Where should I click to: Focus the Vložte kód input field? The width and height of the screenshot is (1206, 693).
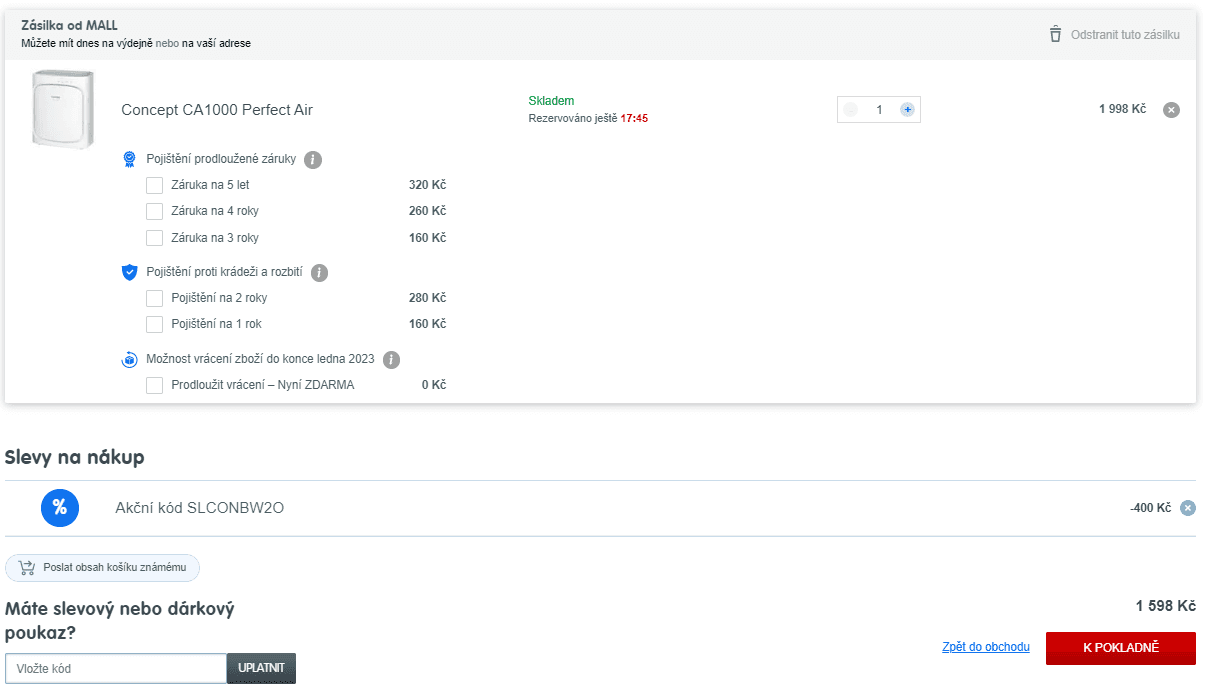(x=116, y=668)
